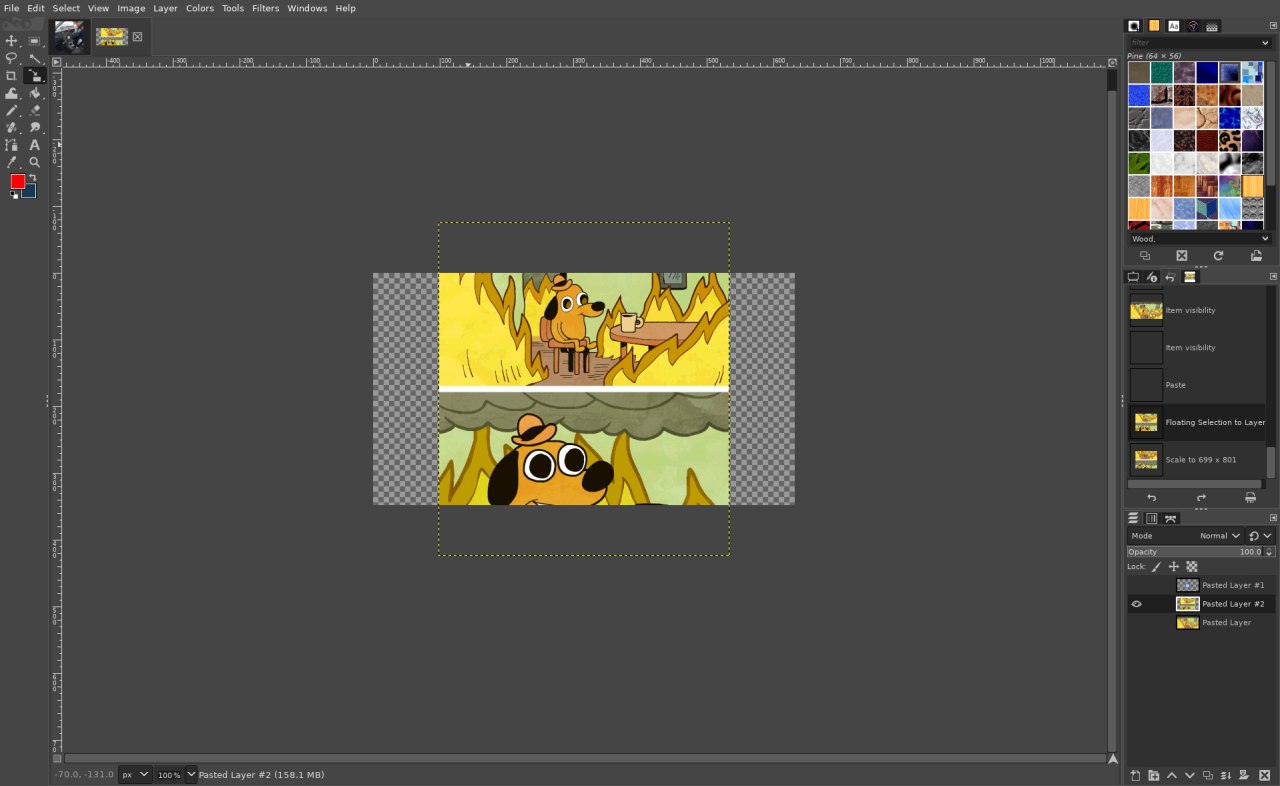Open the Filters menu

tap(266, 8)
